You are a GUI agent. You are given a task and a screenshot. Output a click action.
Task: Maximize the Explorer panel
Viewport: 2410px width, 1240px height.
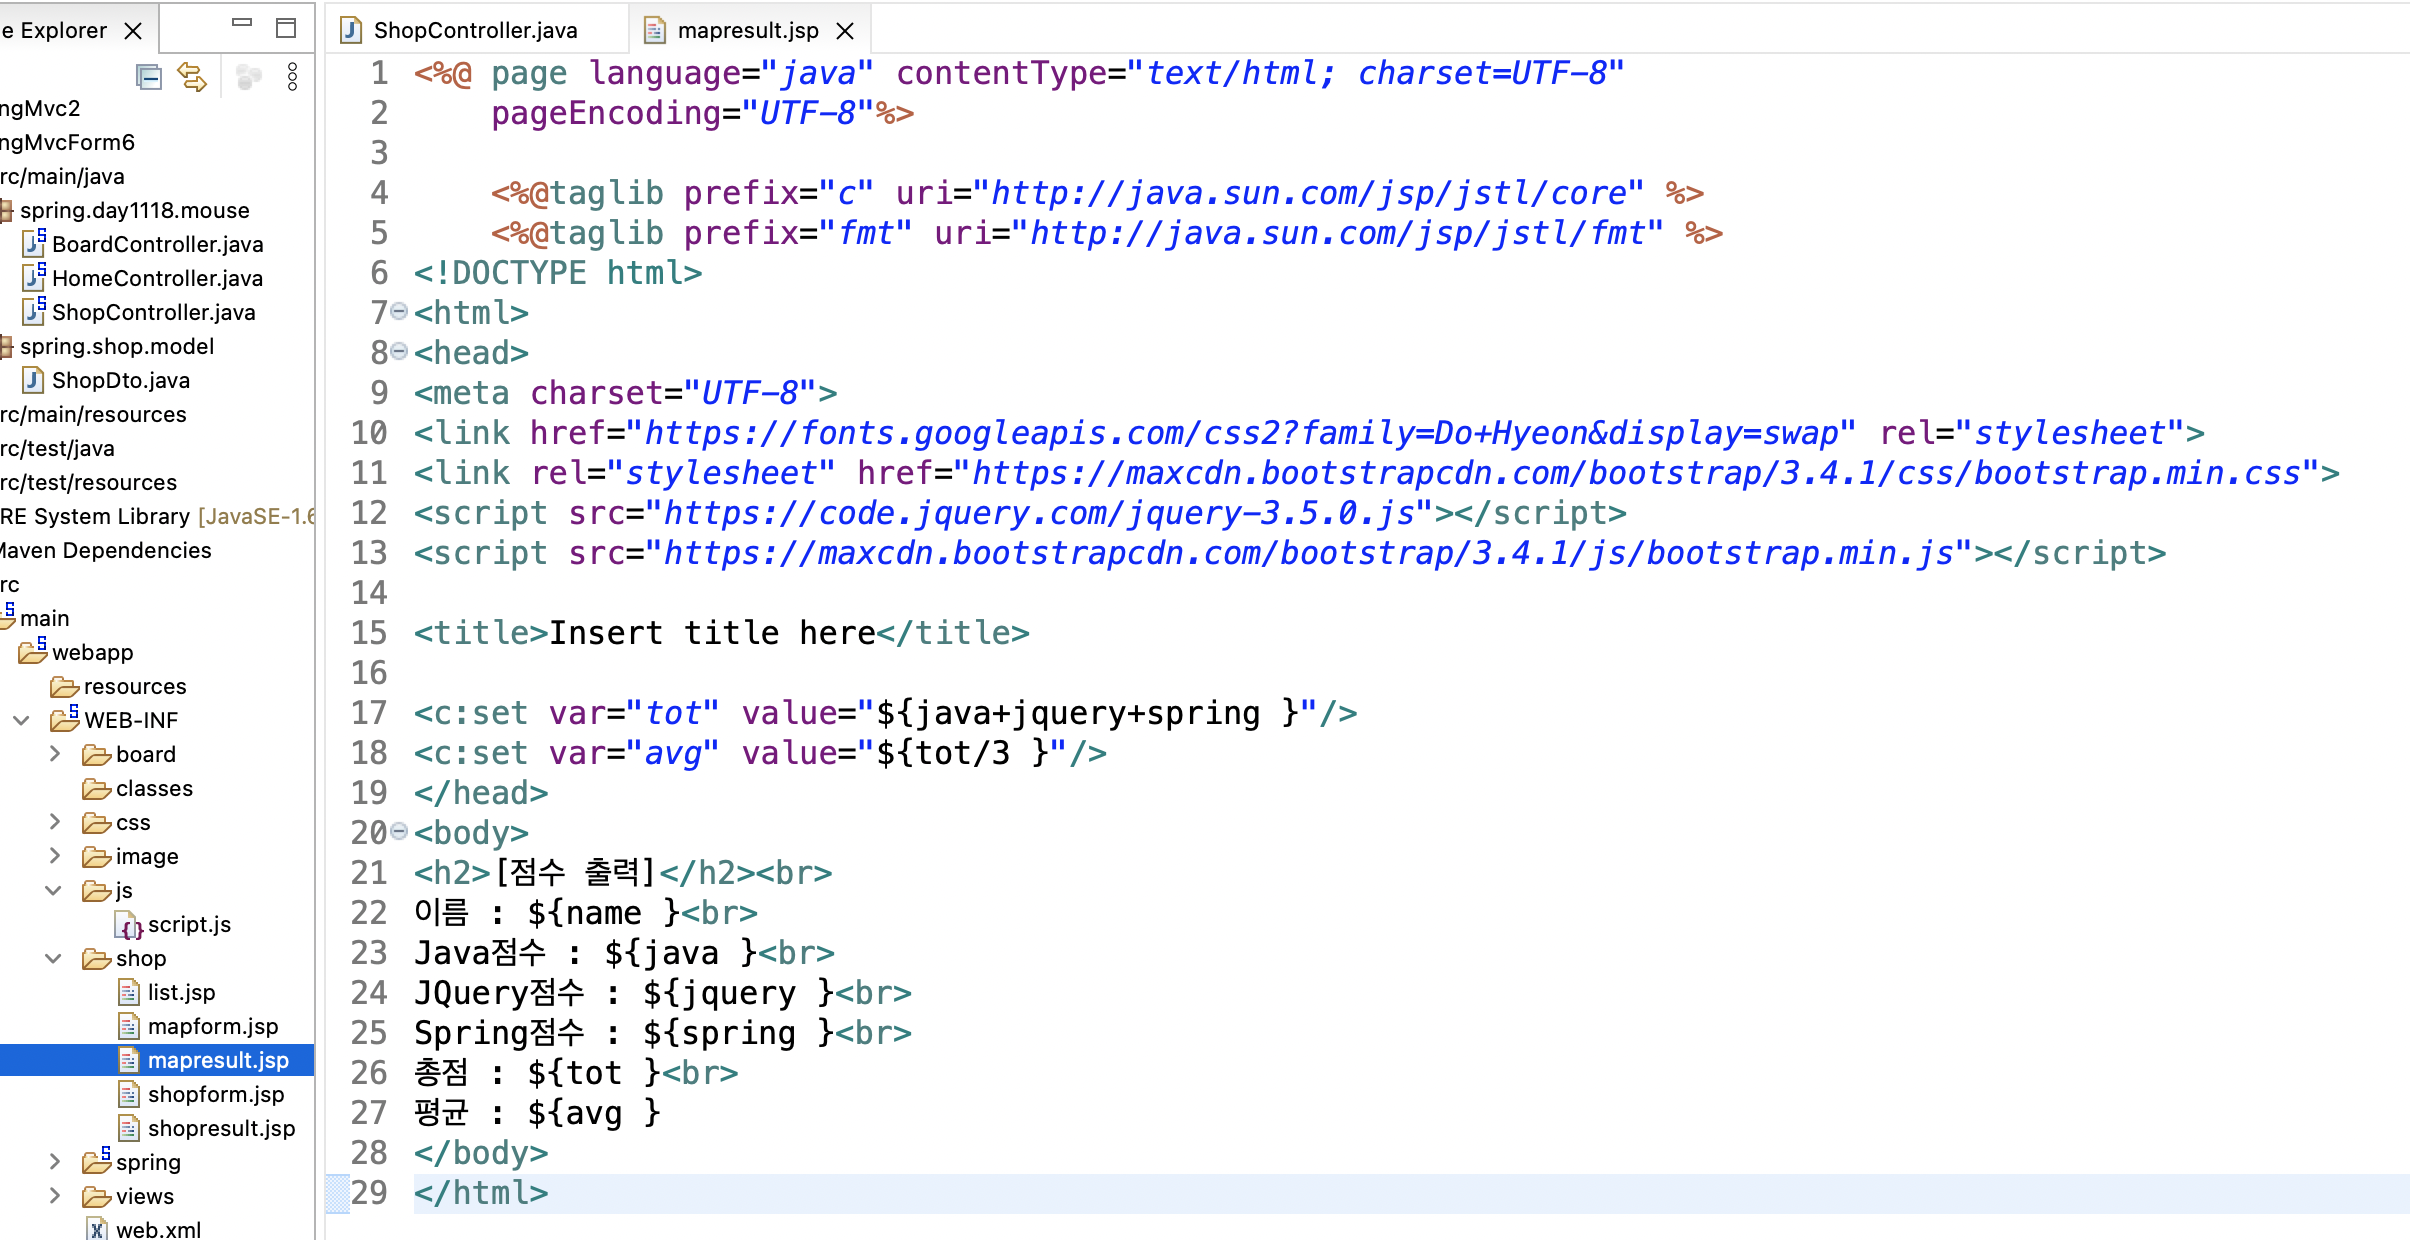[x=286, y=28]
